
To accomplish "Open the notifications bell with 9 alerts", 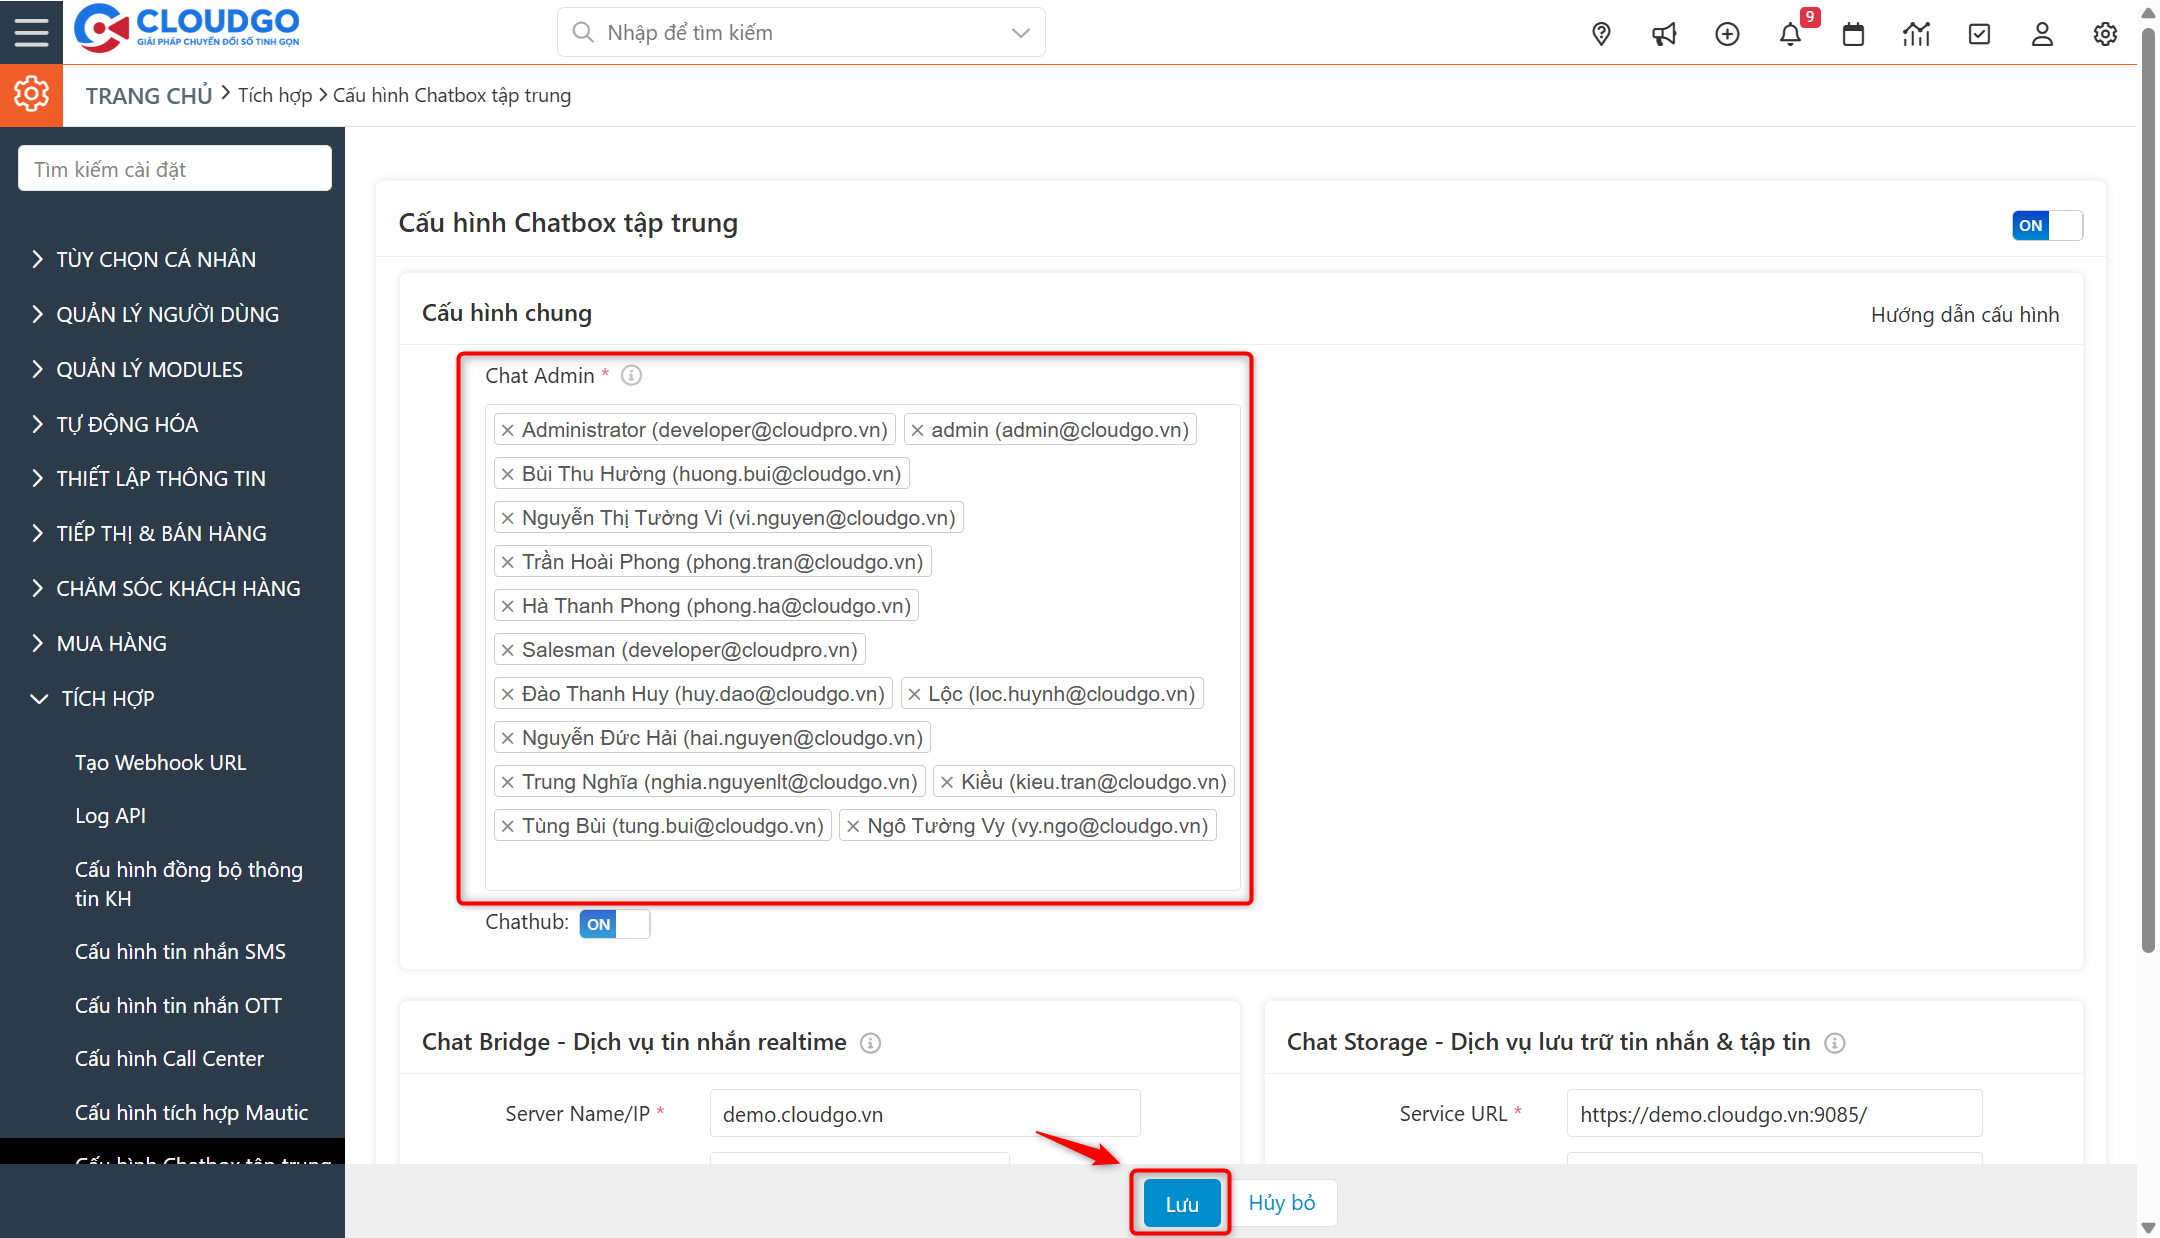I will (x=1791, y=33).
